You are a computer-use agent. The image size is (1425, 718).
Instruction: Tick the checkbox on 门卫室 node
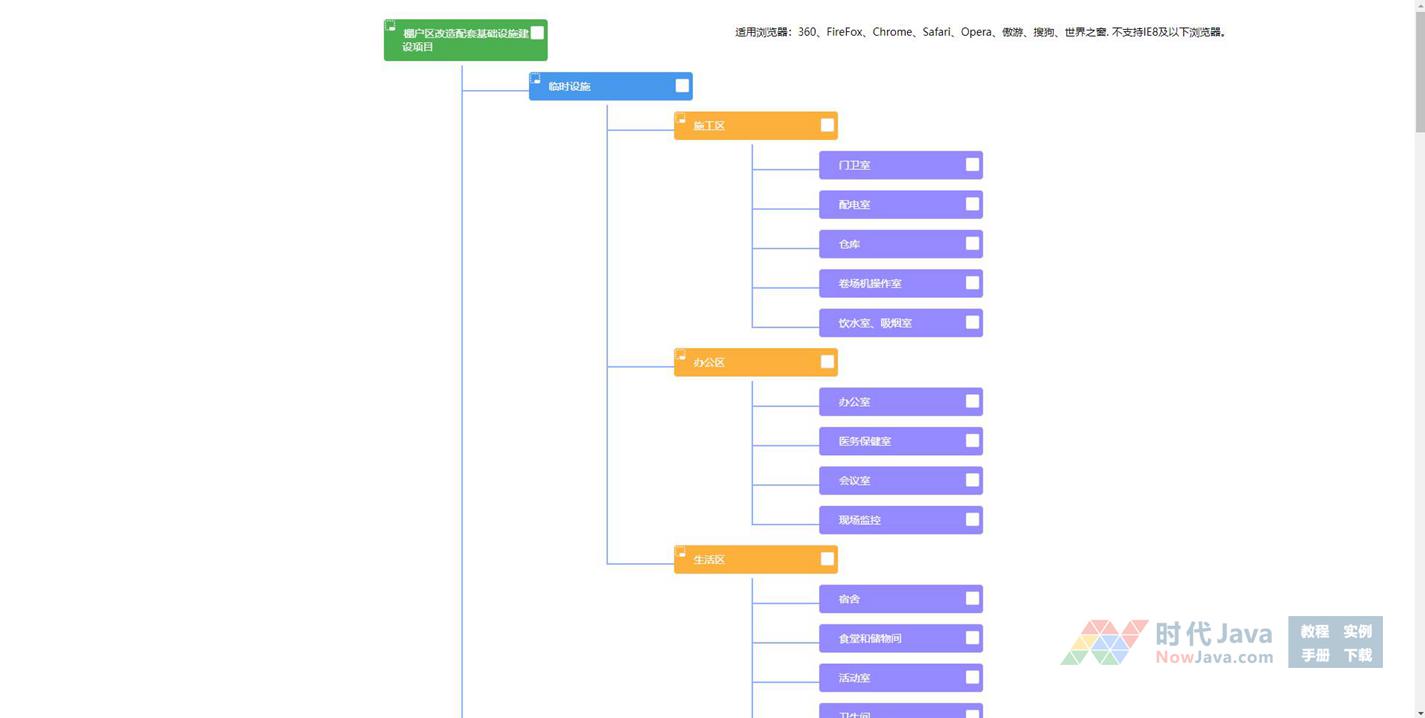click(972, 165)
